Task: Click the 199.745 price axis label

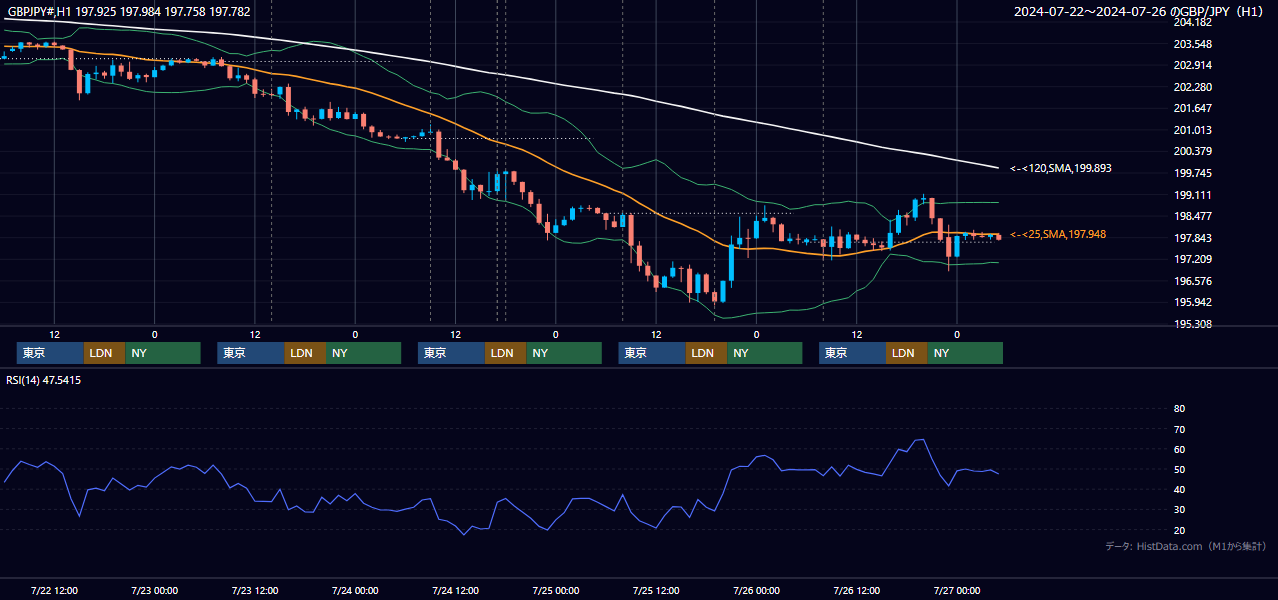Action: click(x=1192, y=173)
